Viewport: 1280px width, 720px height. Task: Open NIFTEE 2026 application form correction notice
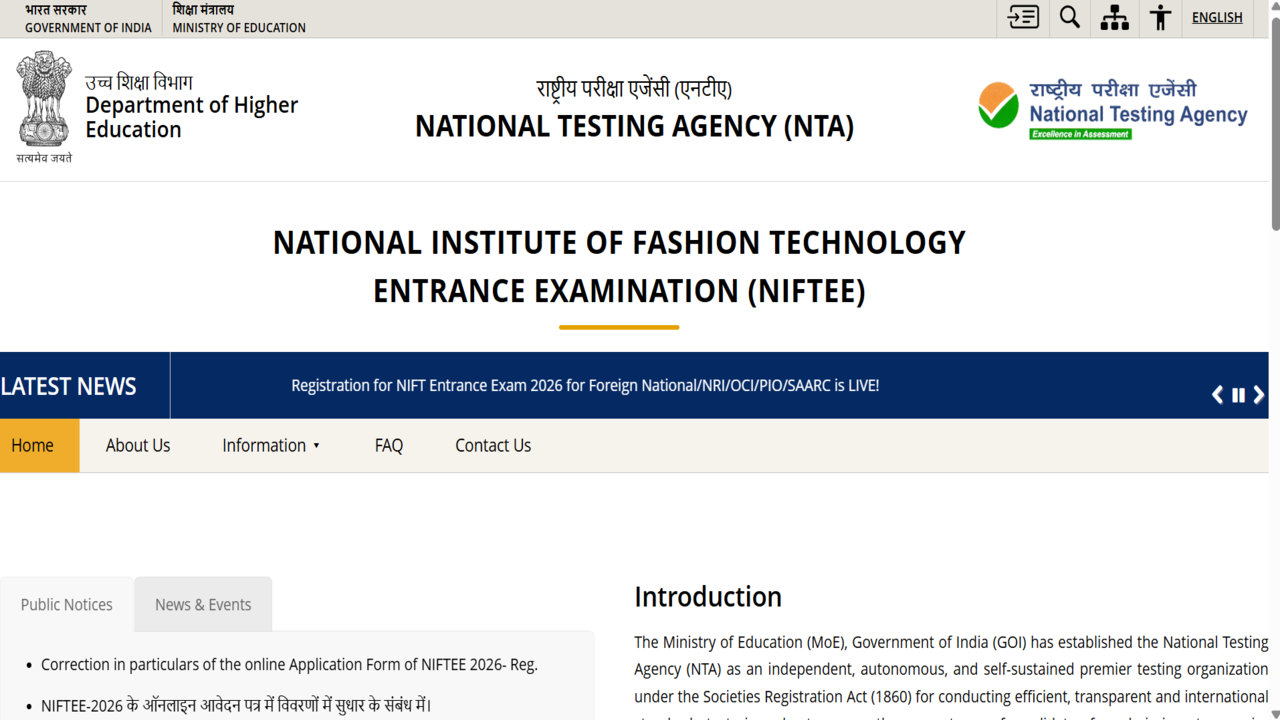tap(289, 665)
